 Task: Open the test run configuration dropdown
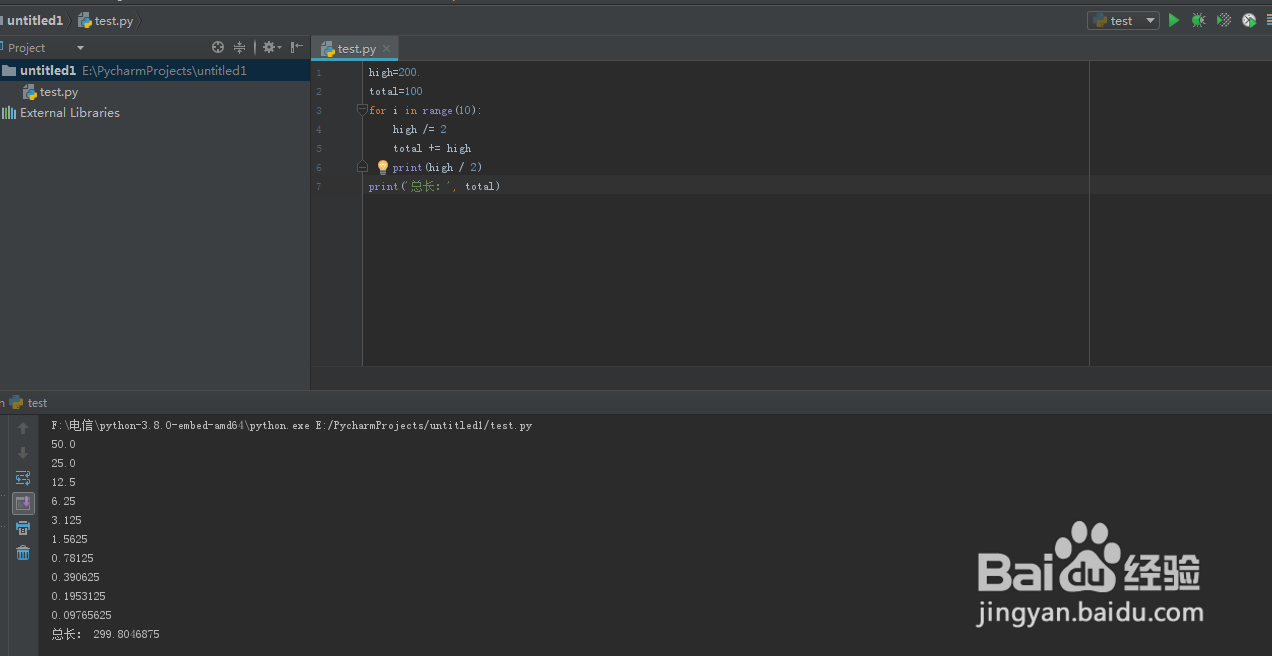(1123, 20)
